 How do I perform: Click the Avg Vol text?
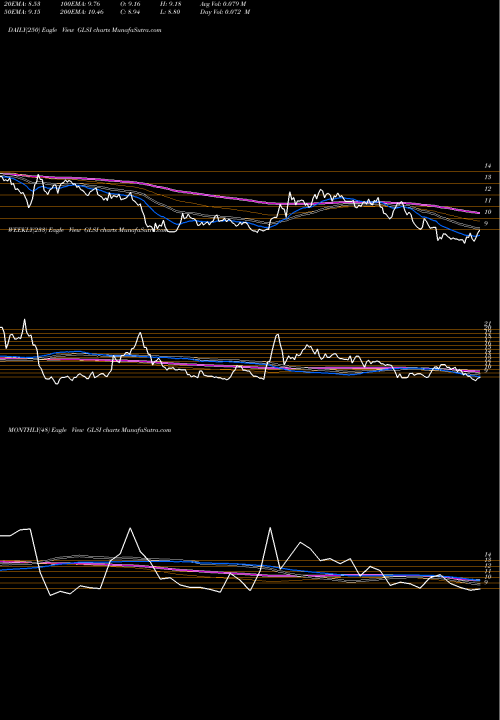[x=223, y=4]
